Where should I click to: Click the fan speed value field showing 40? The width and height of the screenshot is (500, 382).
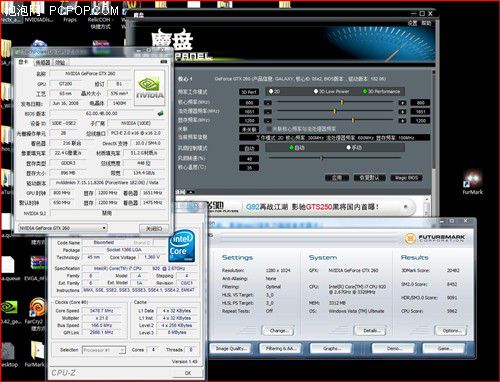coord(249,159)
